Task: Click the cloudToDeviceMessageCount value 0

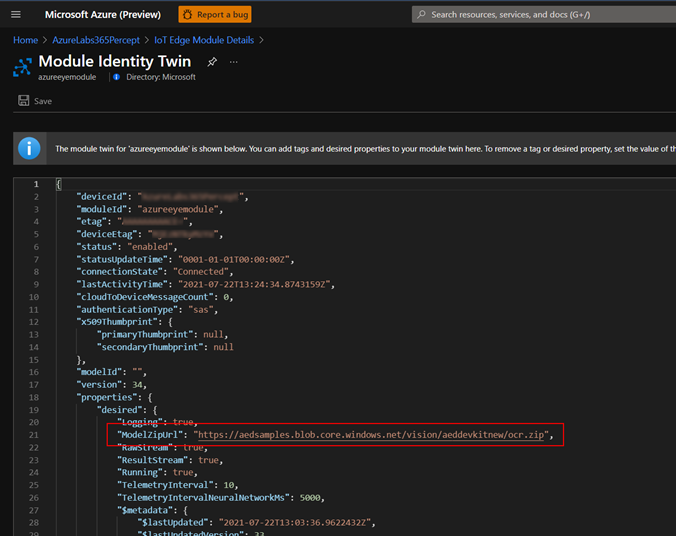Action: click(226, 297)
